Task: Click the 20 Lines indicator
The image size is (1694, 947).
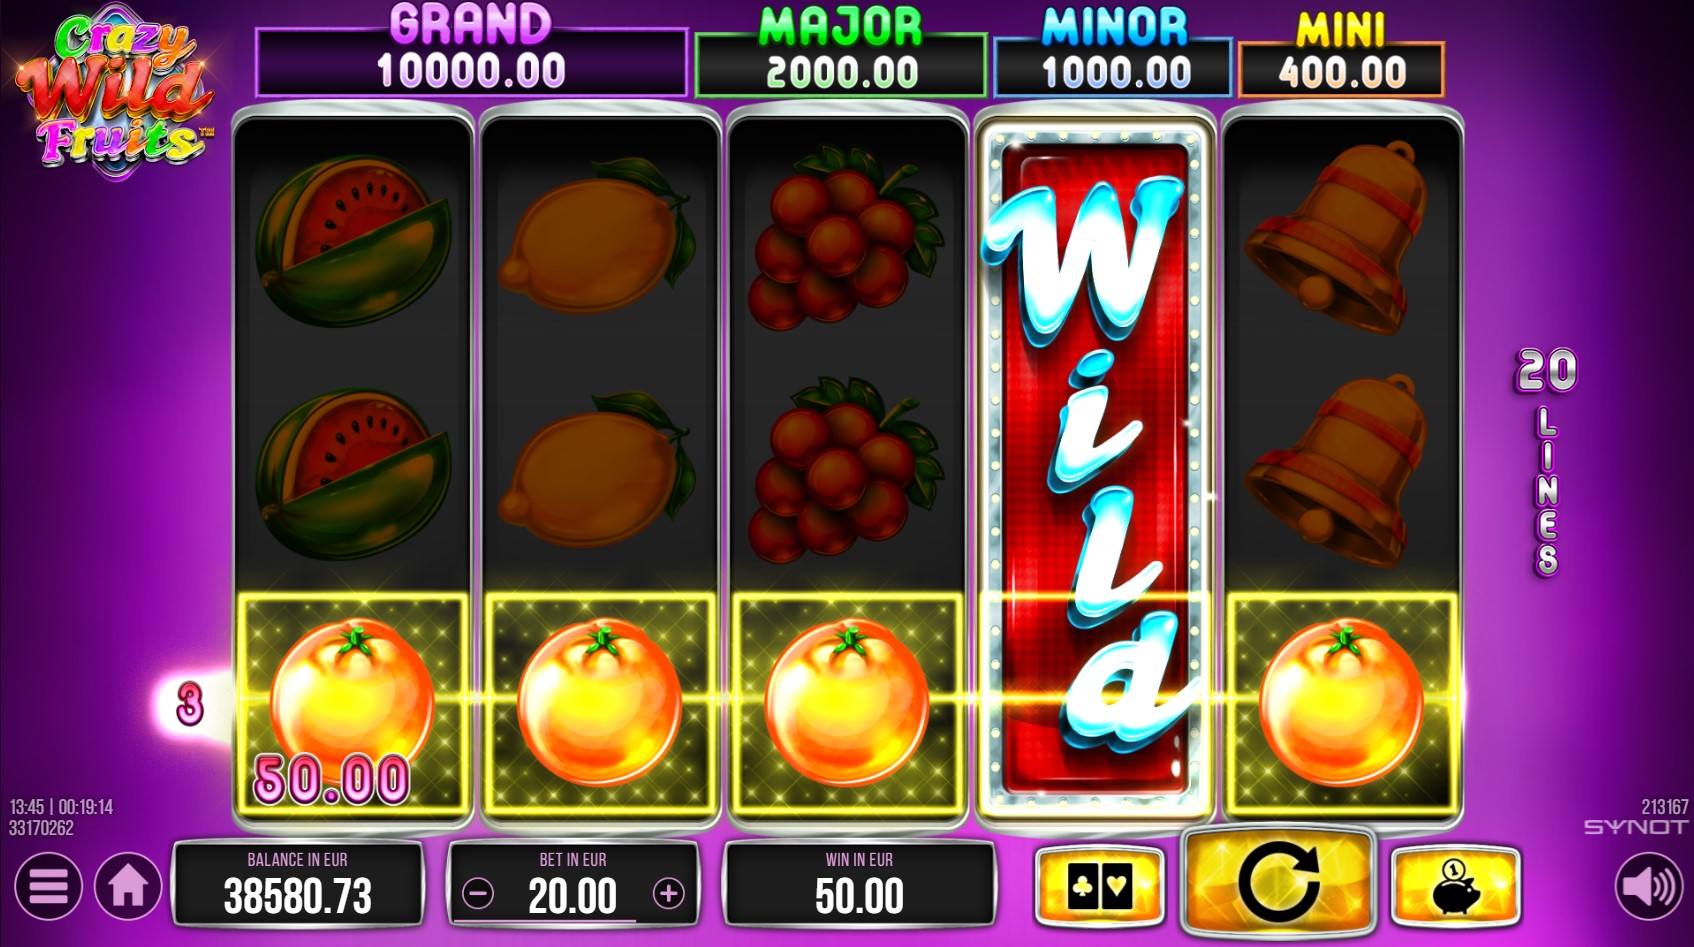Action: (1546, 462)
